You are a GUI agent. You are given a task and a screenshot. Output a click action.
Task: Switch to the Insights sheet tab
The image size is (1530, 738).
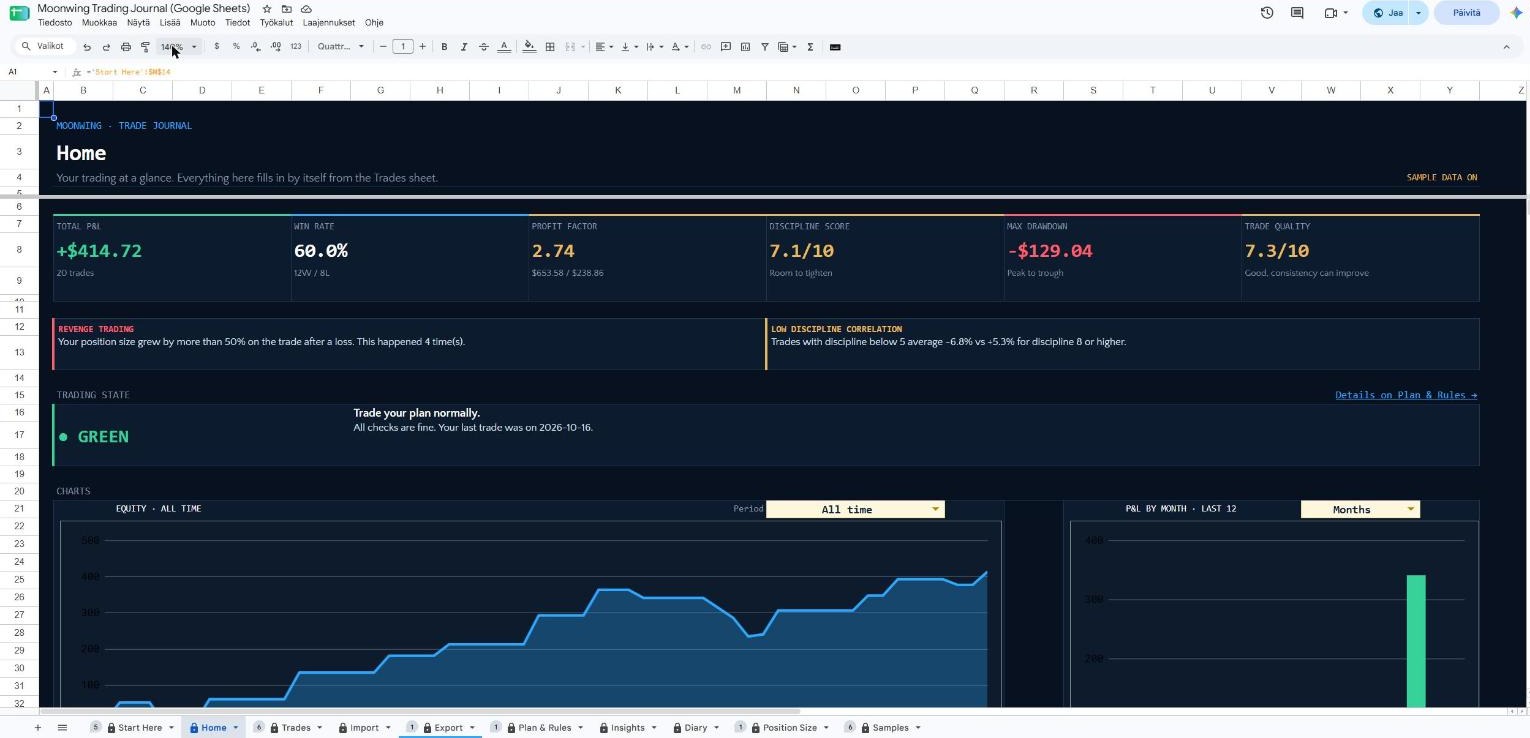628,728
